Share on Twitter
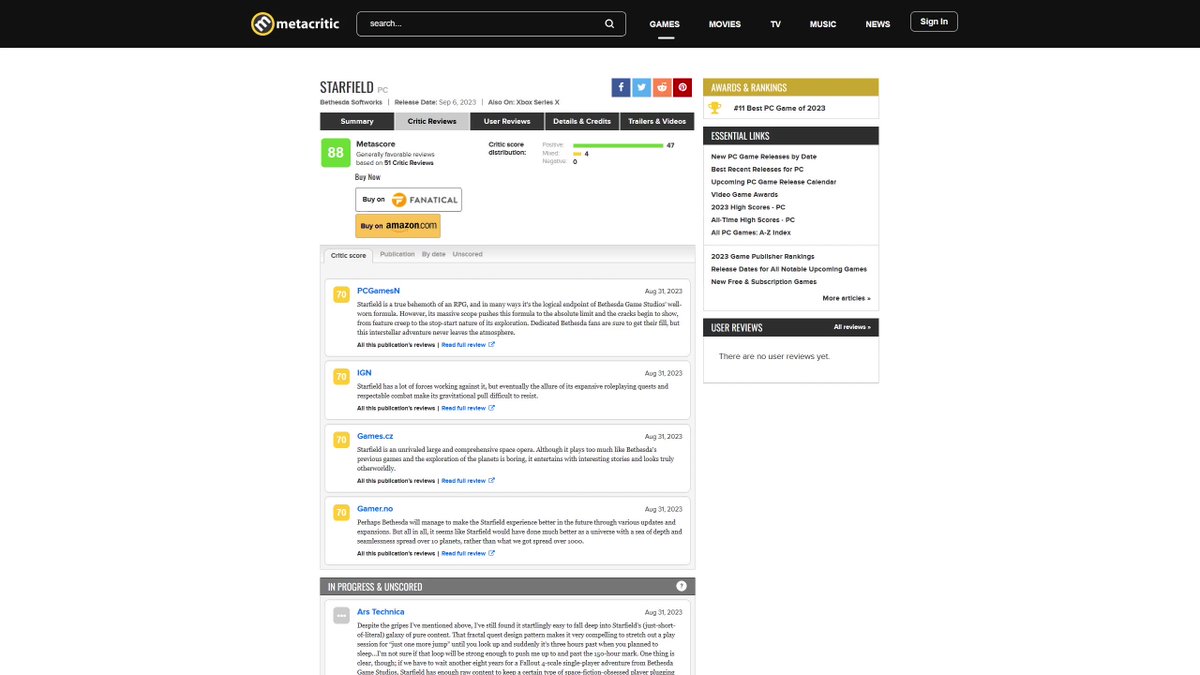1200x675 pixels. click(641, 87)
